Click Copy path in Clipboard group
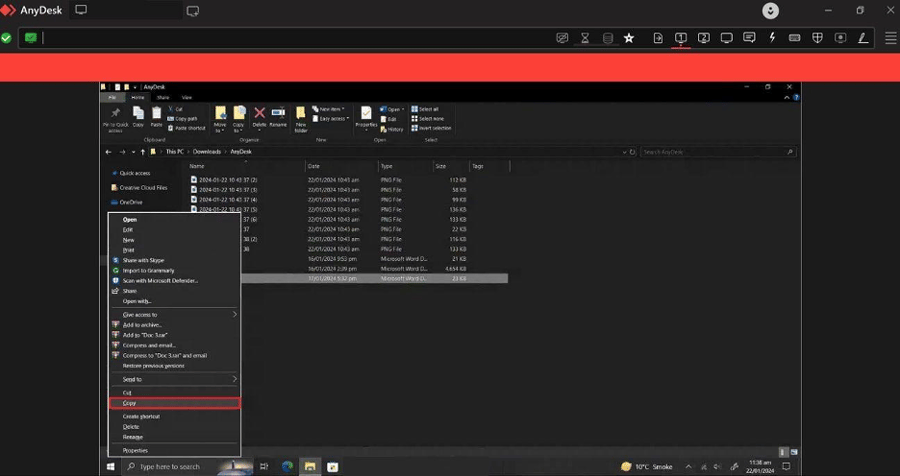 [x=183, y=119]
